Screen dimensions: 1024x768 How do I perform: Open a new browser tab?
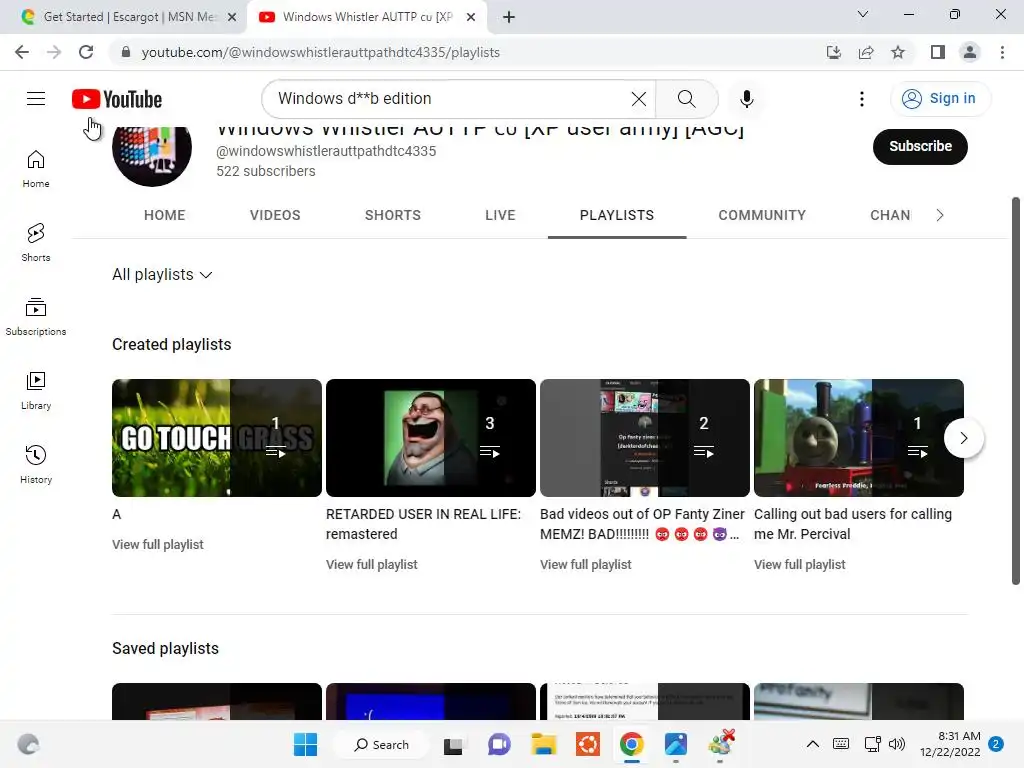pos(509,17)
